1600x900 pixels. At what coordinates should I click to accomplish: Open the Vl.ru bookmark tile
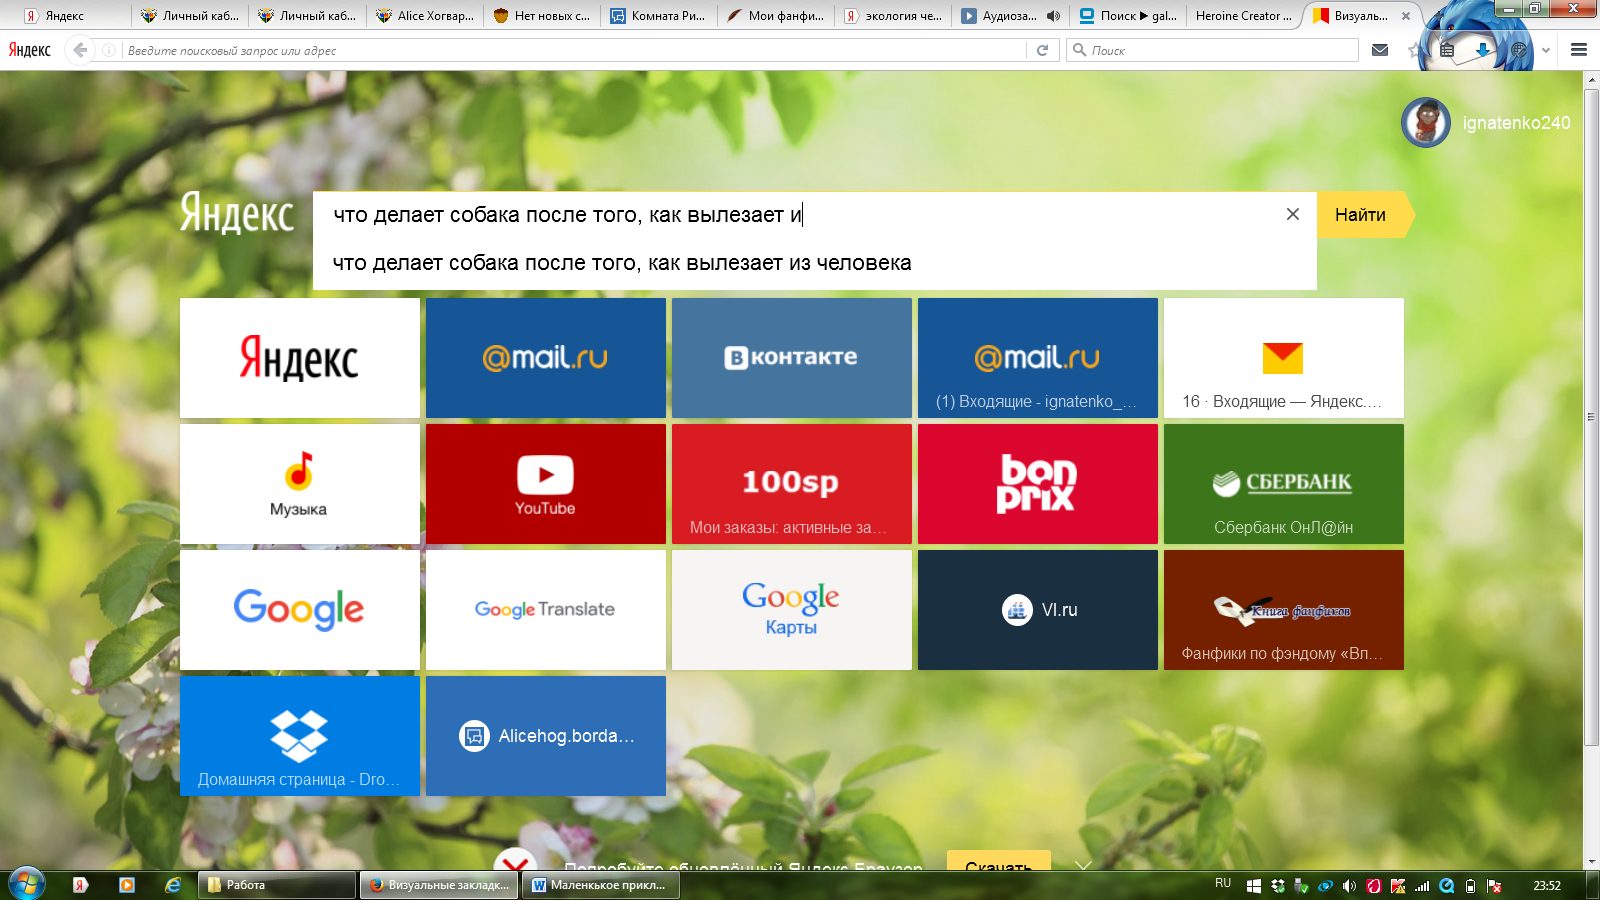pyautogui.click(x=1038, y=610)
